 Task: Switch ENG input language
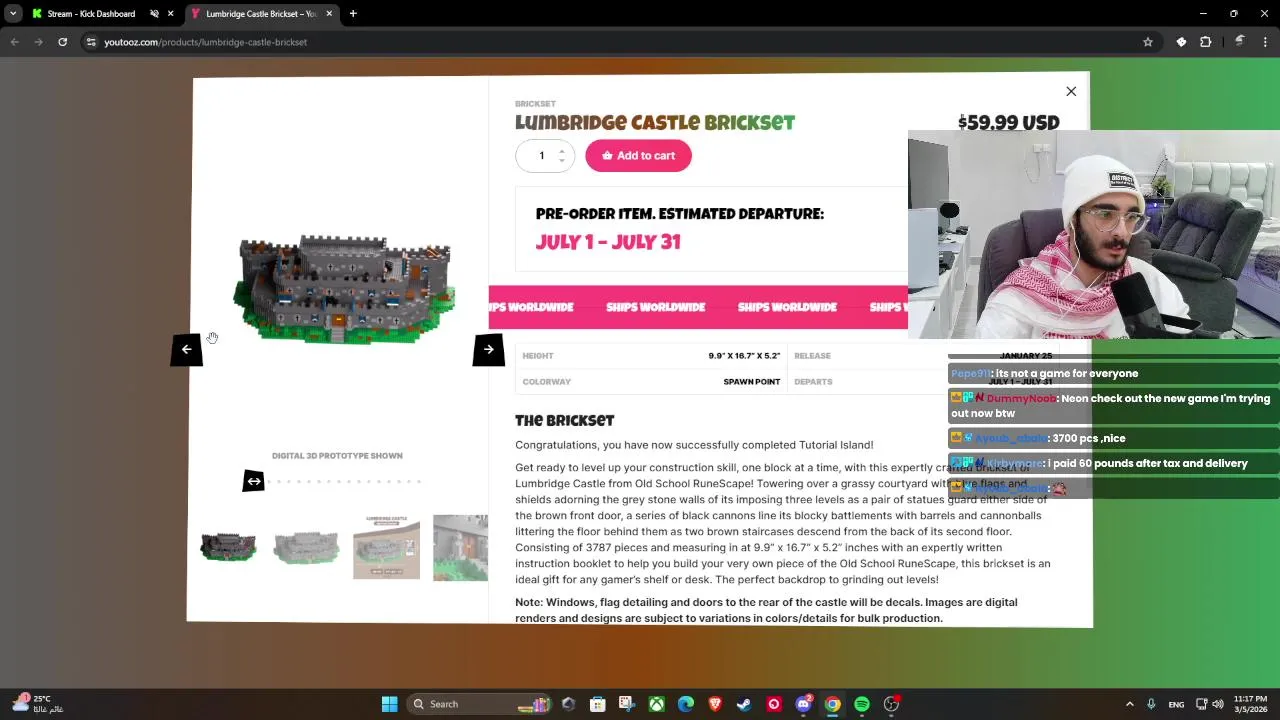click(1176, 704)
